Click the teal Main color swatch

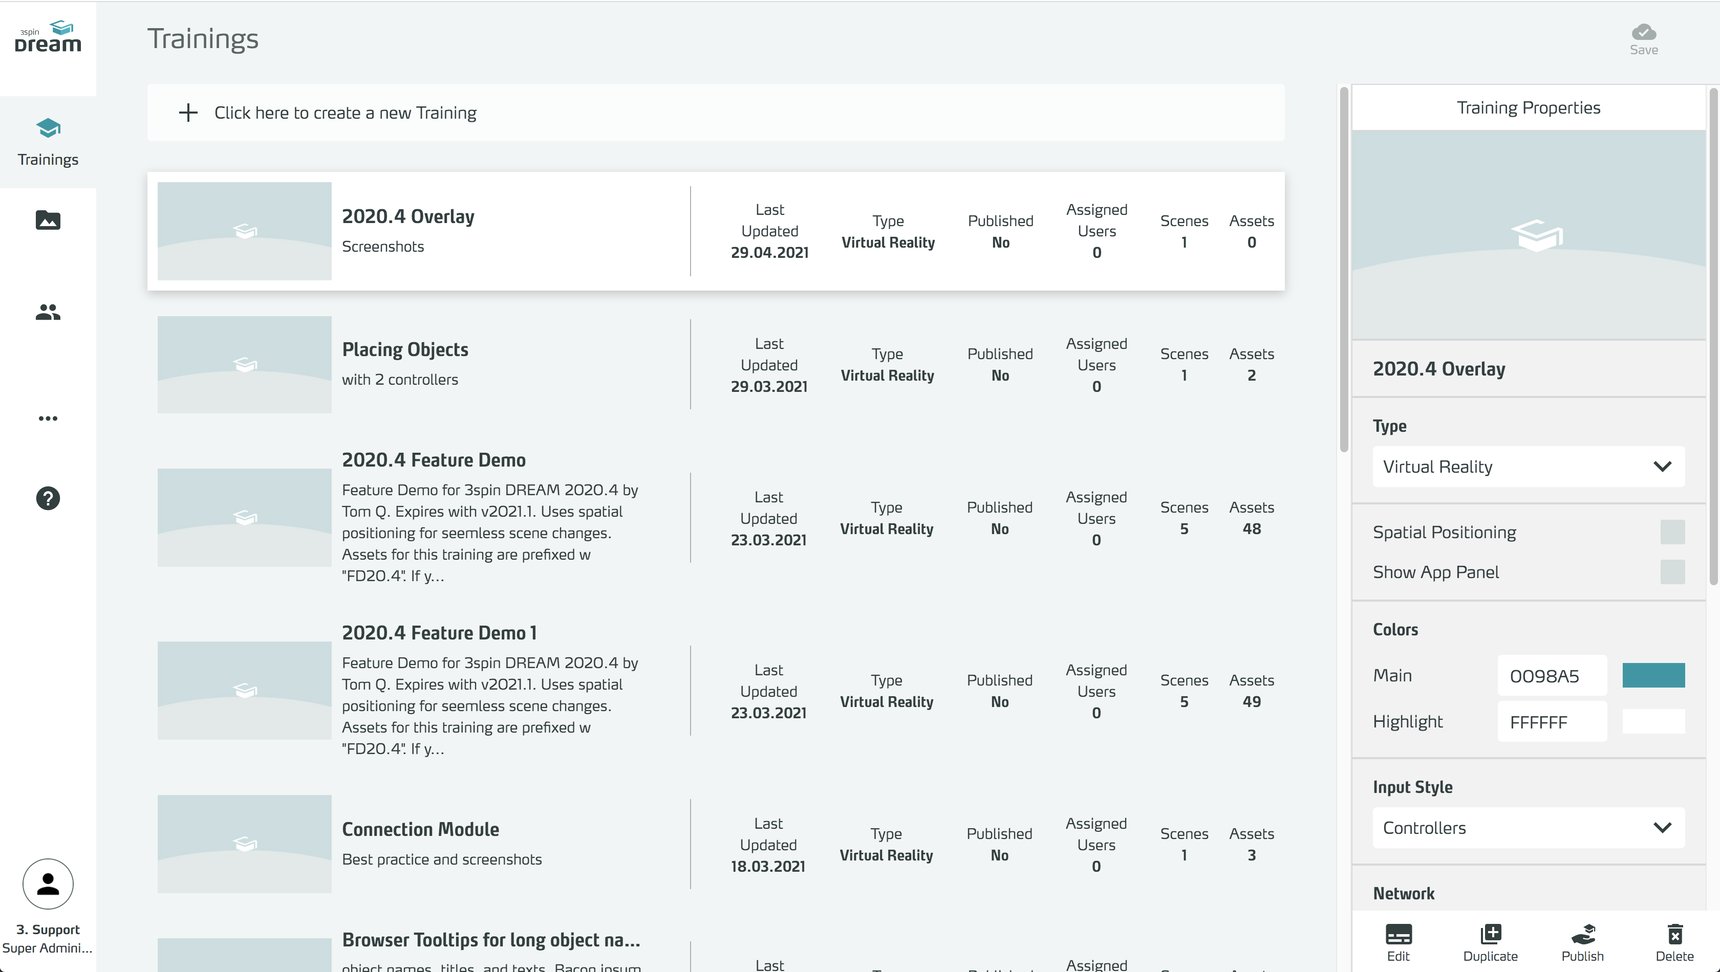tap(1654, 675)
